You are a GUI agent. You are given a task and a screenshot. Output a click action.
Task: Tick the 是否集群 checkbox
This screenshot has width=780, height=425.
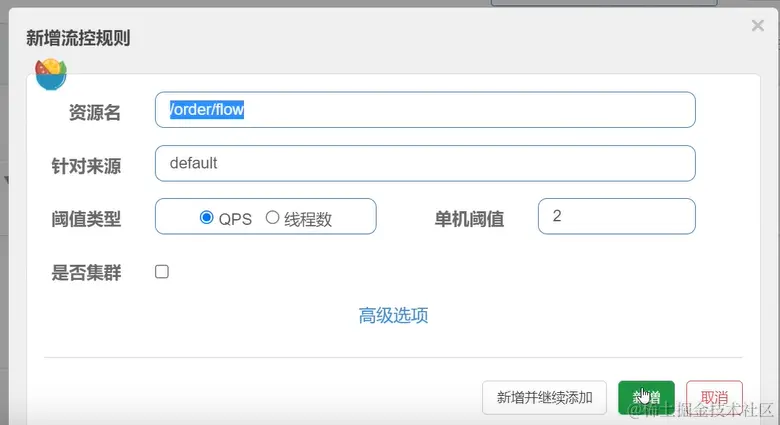pos(162,272)
